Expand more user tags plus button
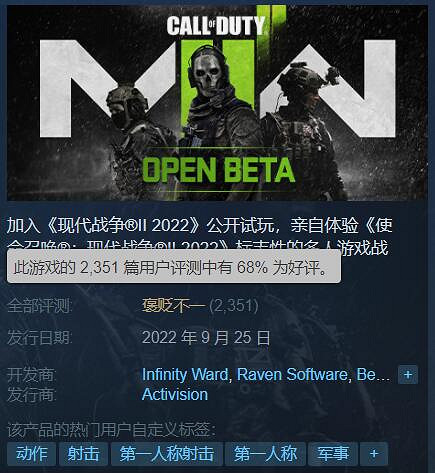The height and width of the screenshot is (473, 435). tap(374, 454)
